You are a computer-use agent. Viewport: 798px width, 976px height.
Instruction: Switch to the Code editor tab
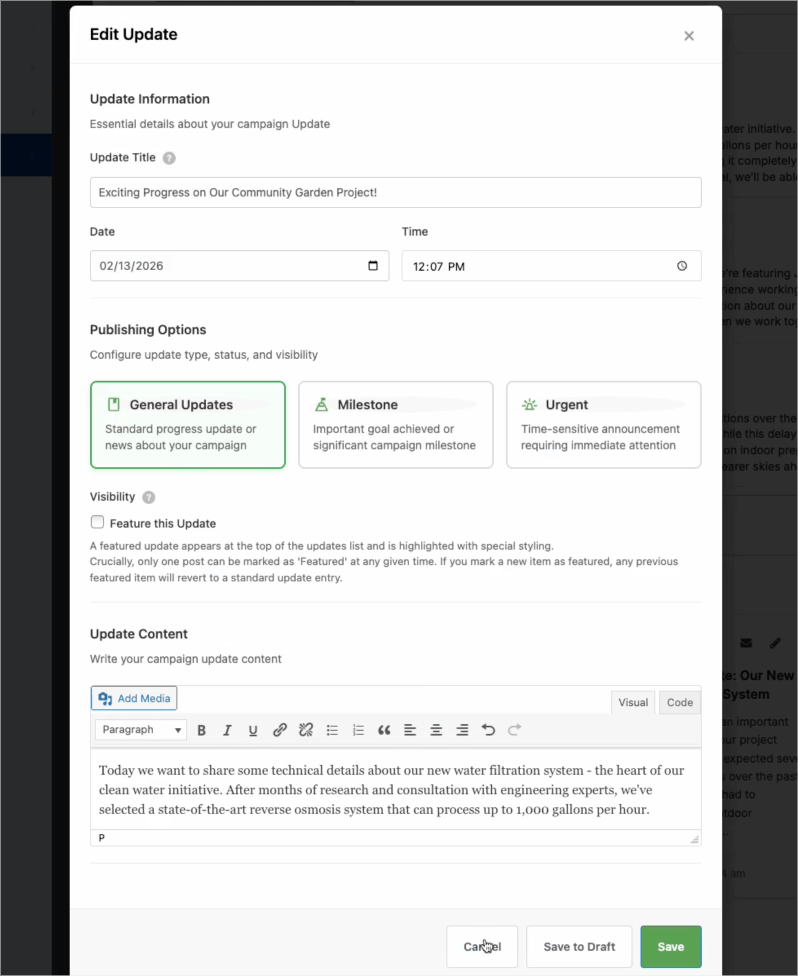coord(680,702)
